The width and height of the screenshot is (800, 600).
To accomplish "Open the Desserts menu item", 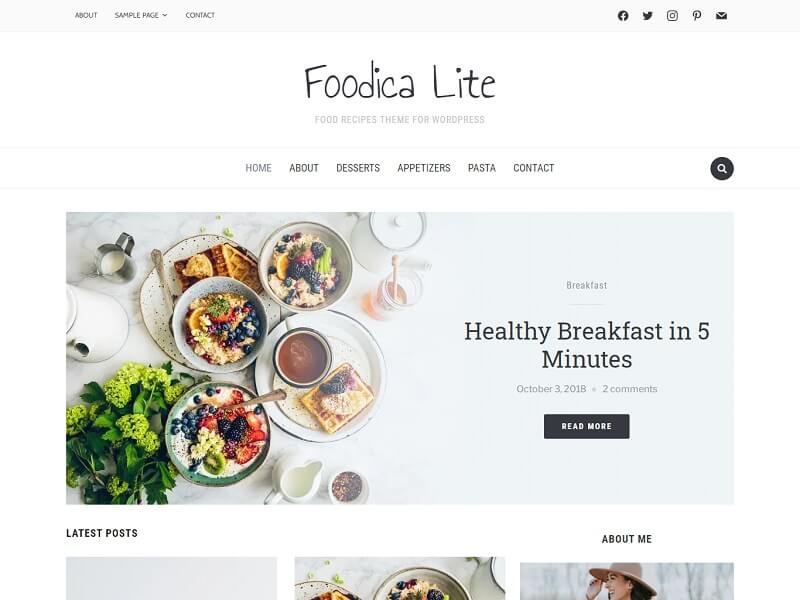I will coord(358,168).
